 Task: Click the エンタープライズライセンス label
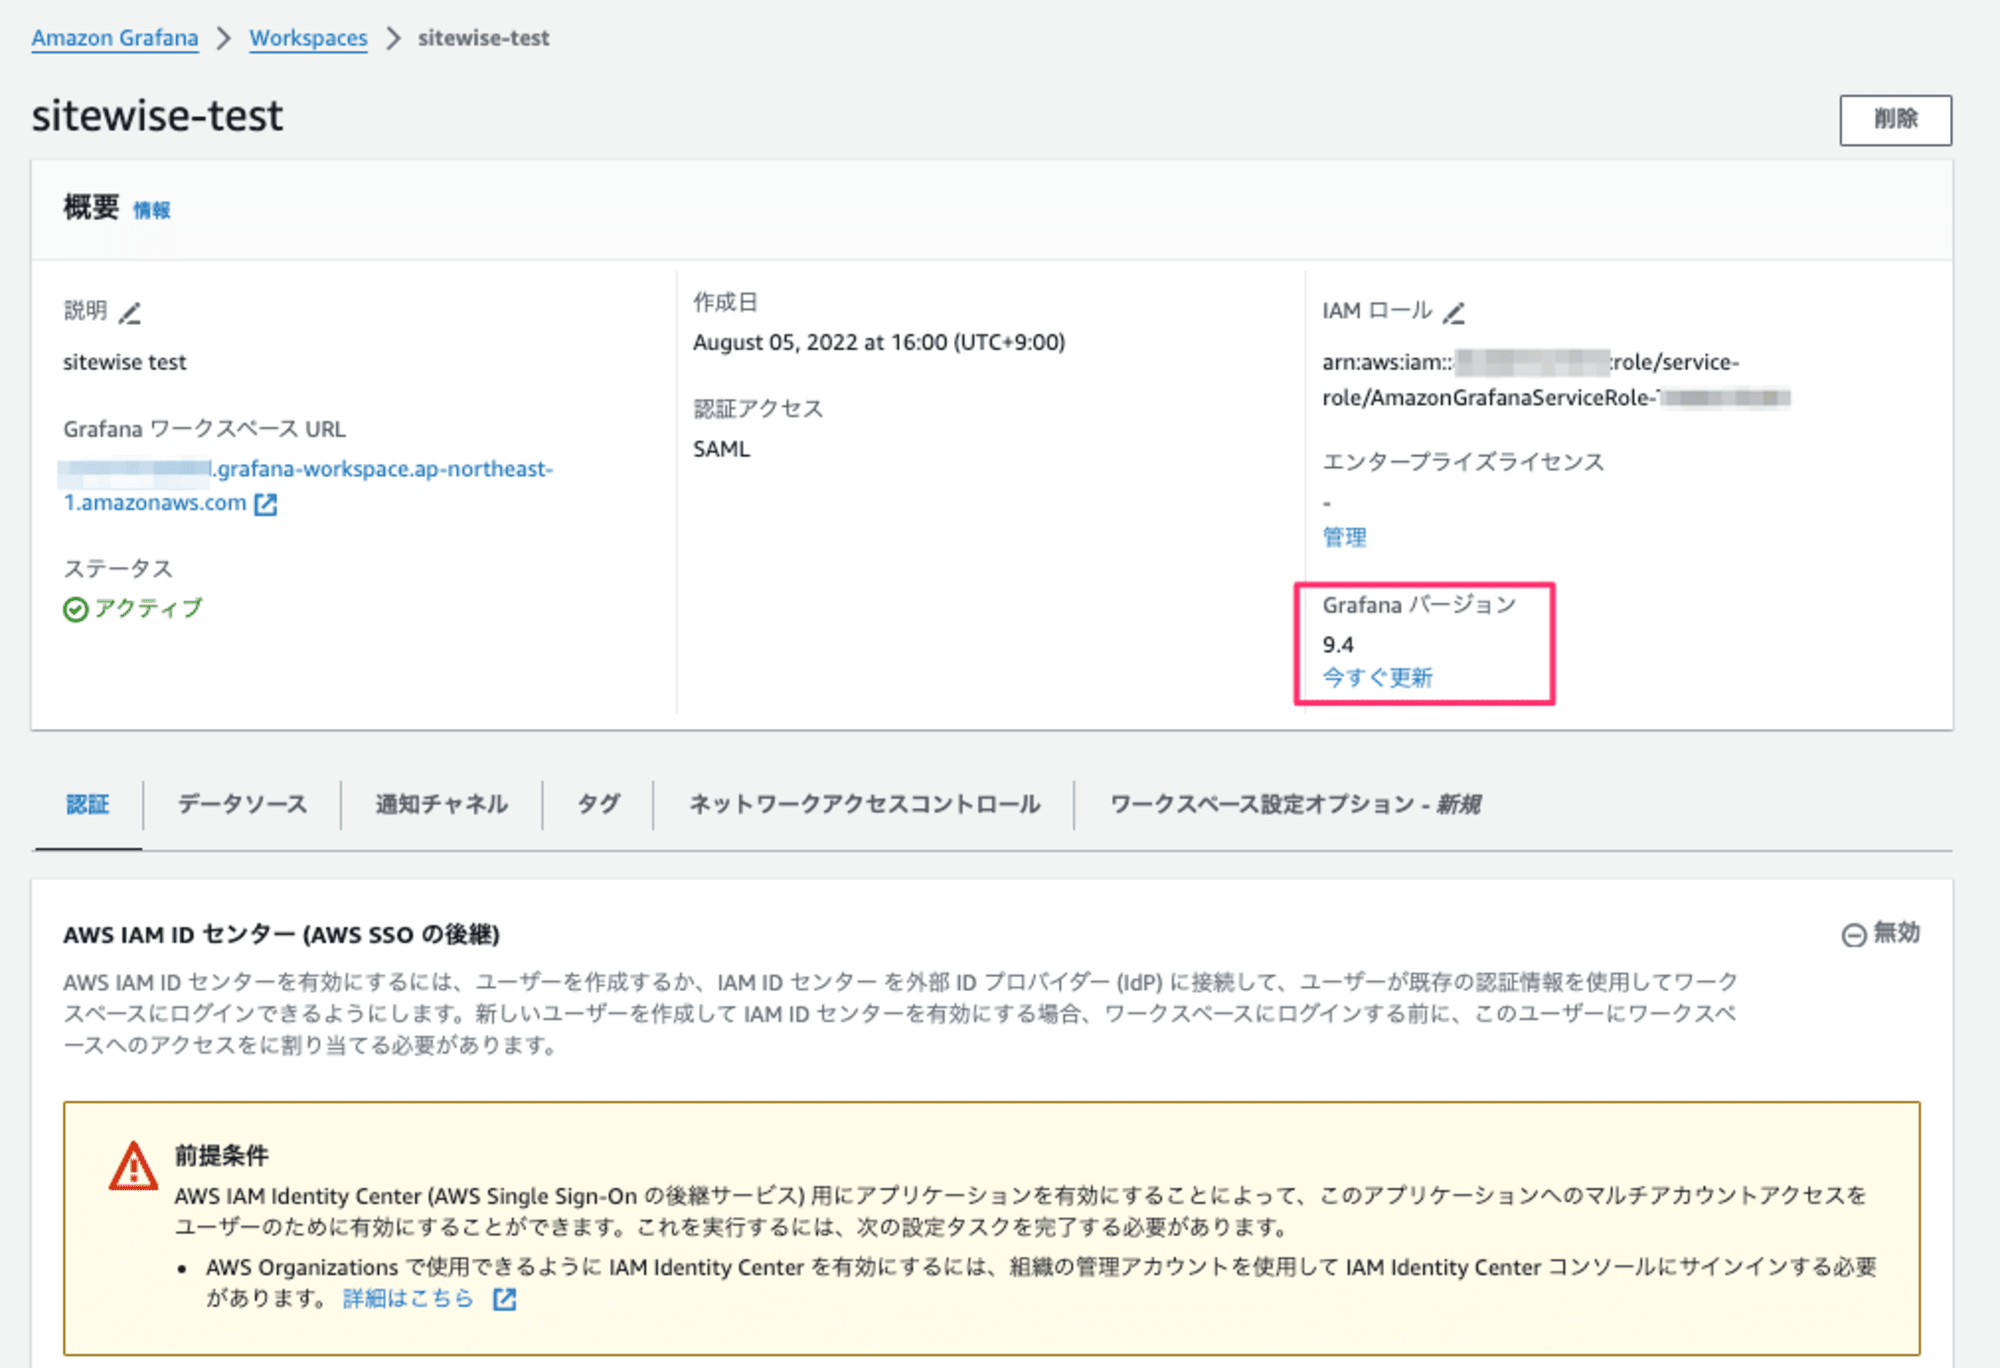(1463, 462)
